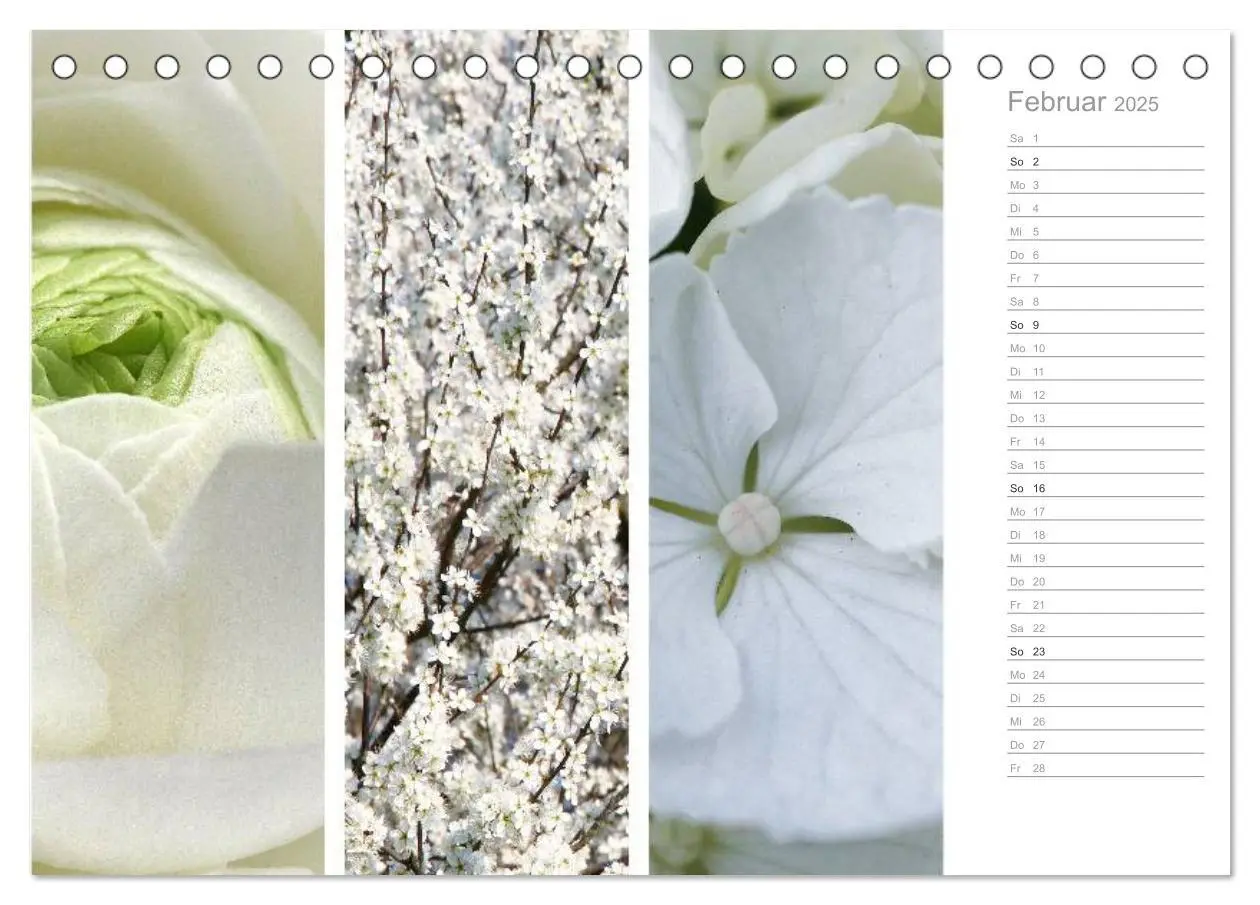The height and width of the screenshot is (905, 1260).
Task: Click the blossoming branches photo
Action: tap(487, 452)
